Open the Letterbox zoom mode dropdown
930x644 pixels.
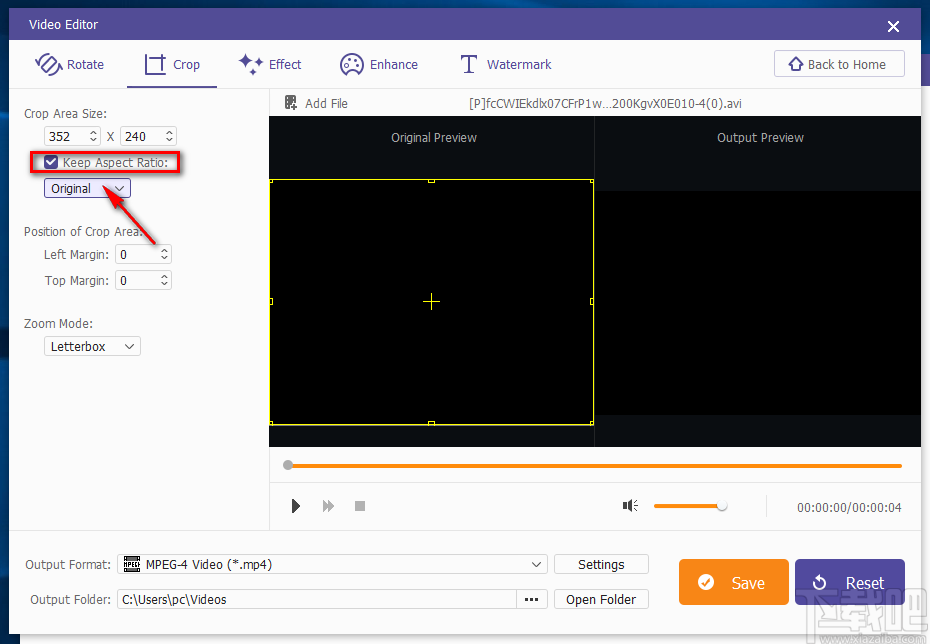pos(92,346)
